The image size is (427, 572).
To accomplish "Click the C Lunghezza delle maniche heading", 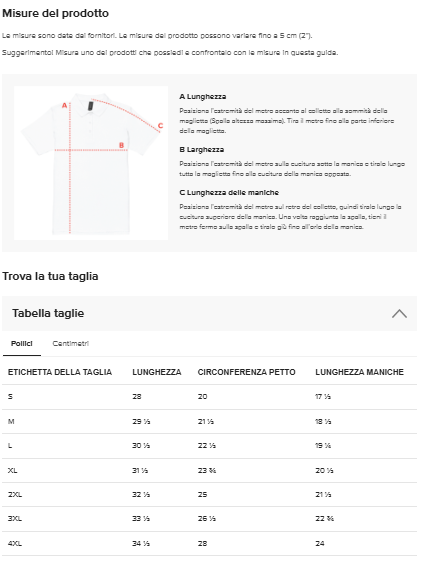I will (229, 193).
